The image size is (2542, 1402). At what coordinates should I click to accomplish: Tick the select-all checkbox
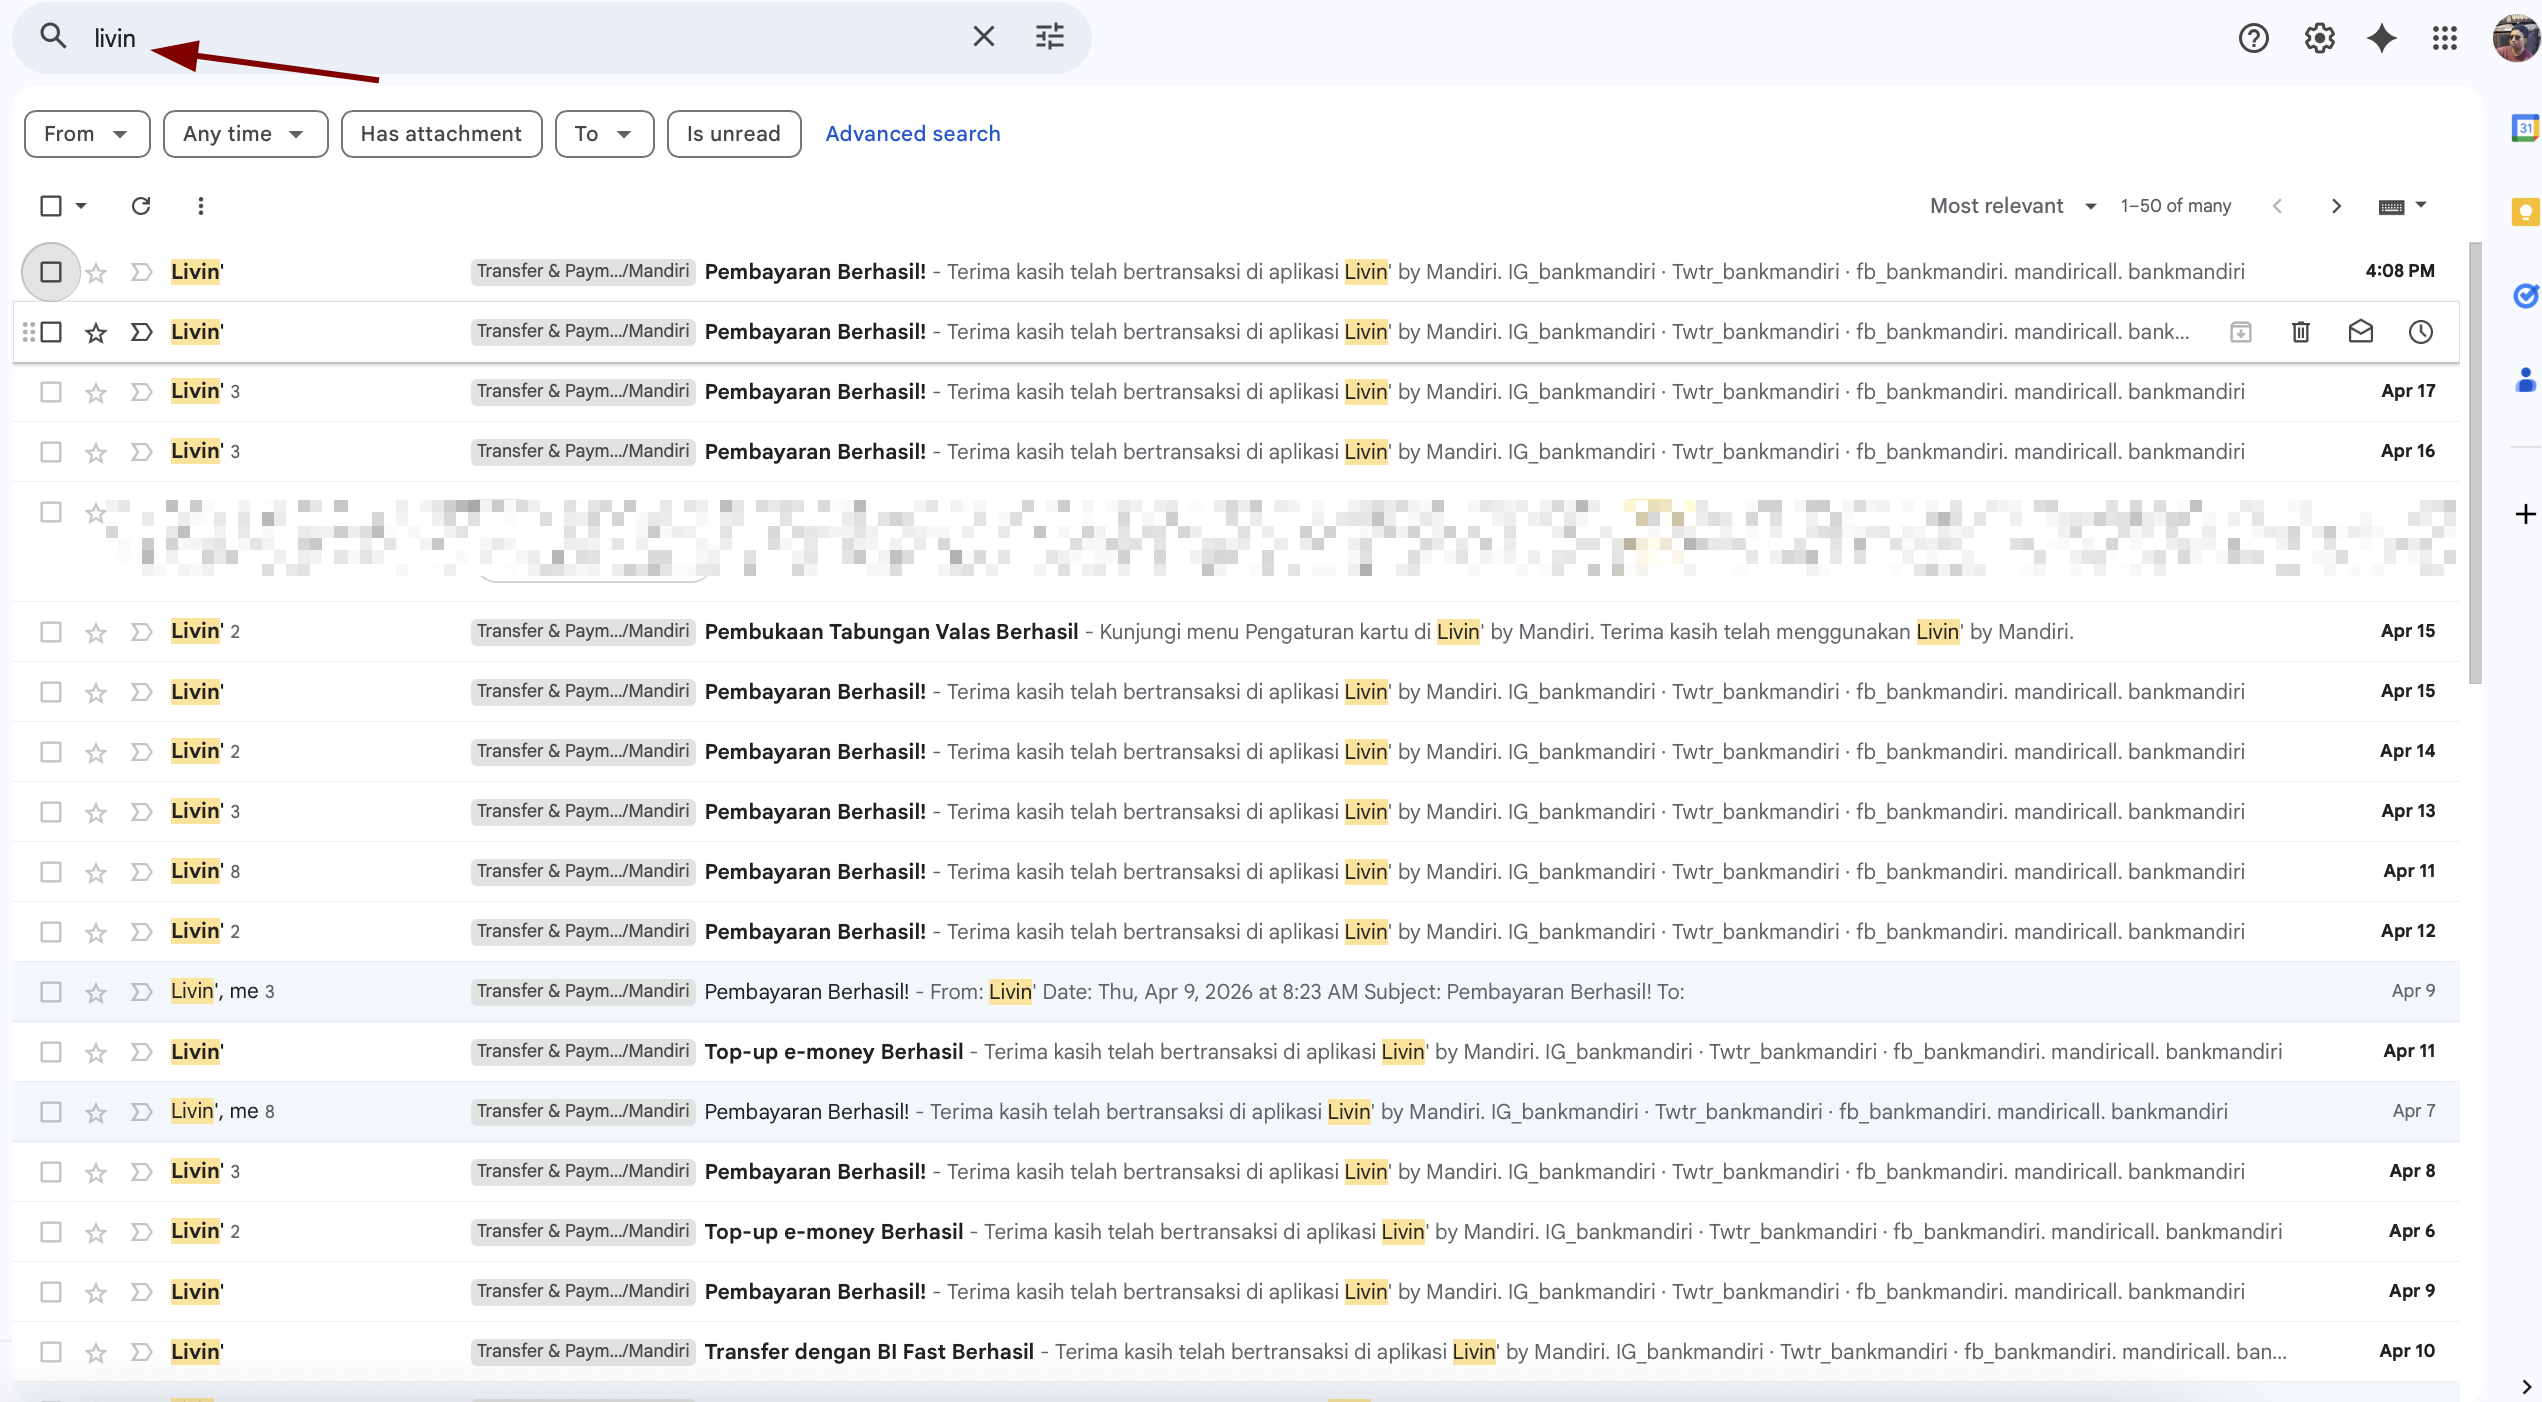point(51,205)
